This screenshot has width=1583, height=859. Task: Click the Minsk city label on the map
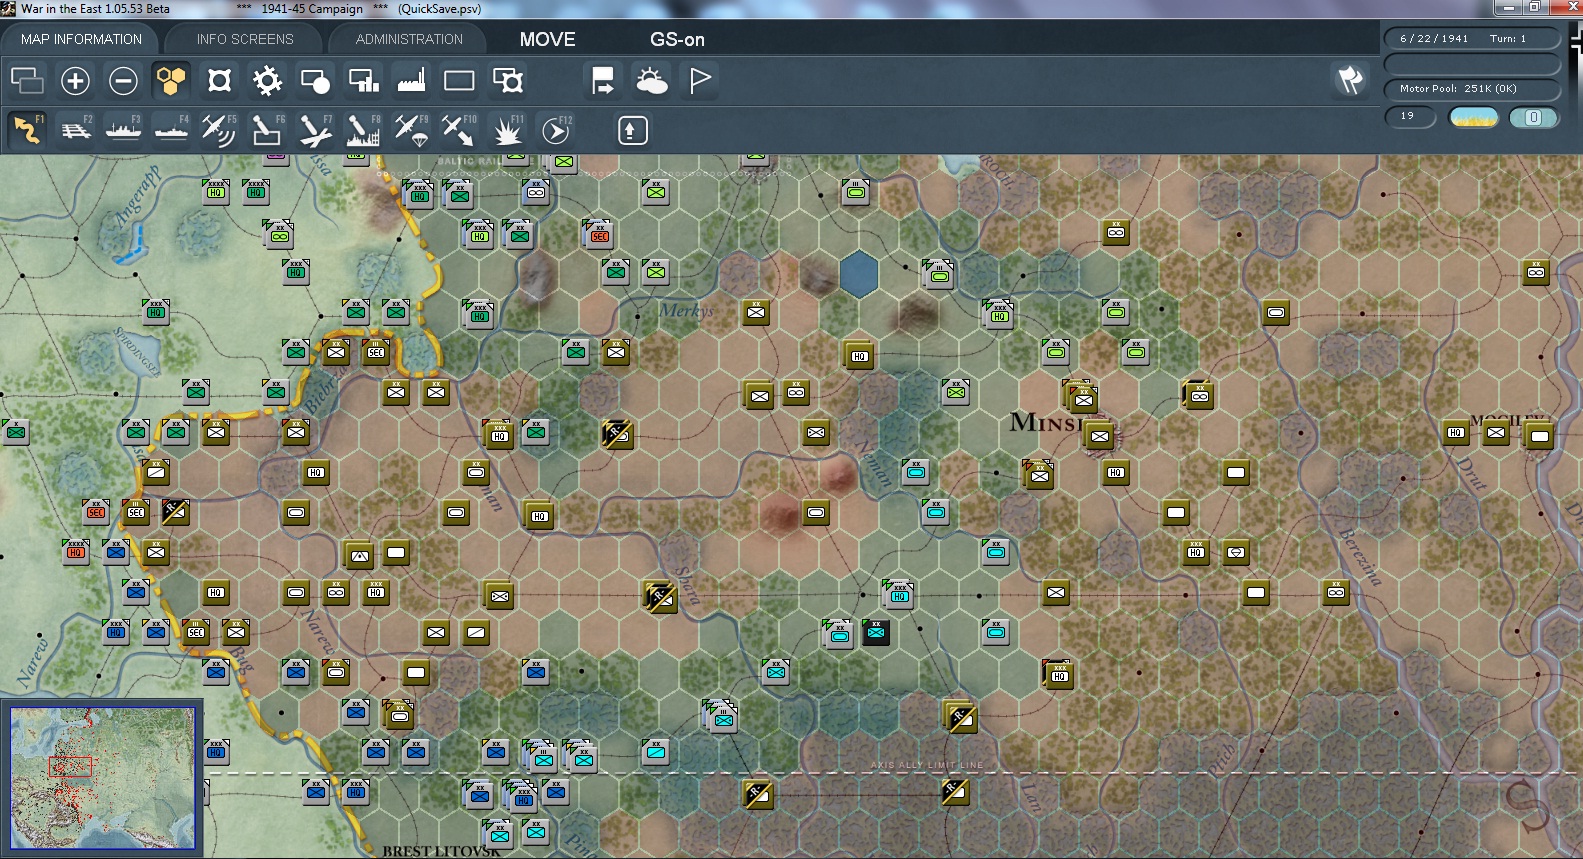point(1047,422)
